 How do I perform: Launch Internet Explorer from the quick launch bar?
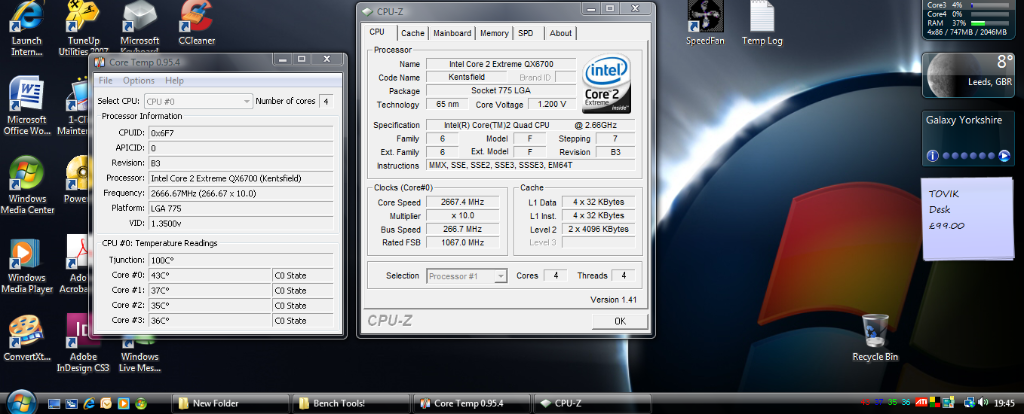(89, 404)
